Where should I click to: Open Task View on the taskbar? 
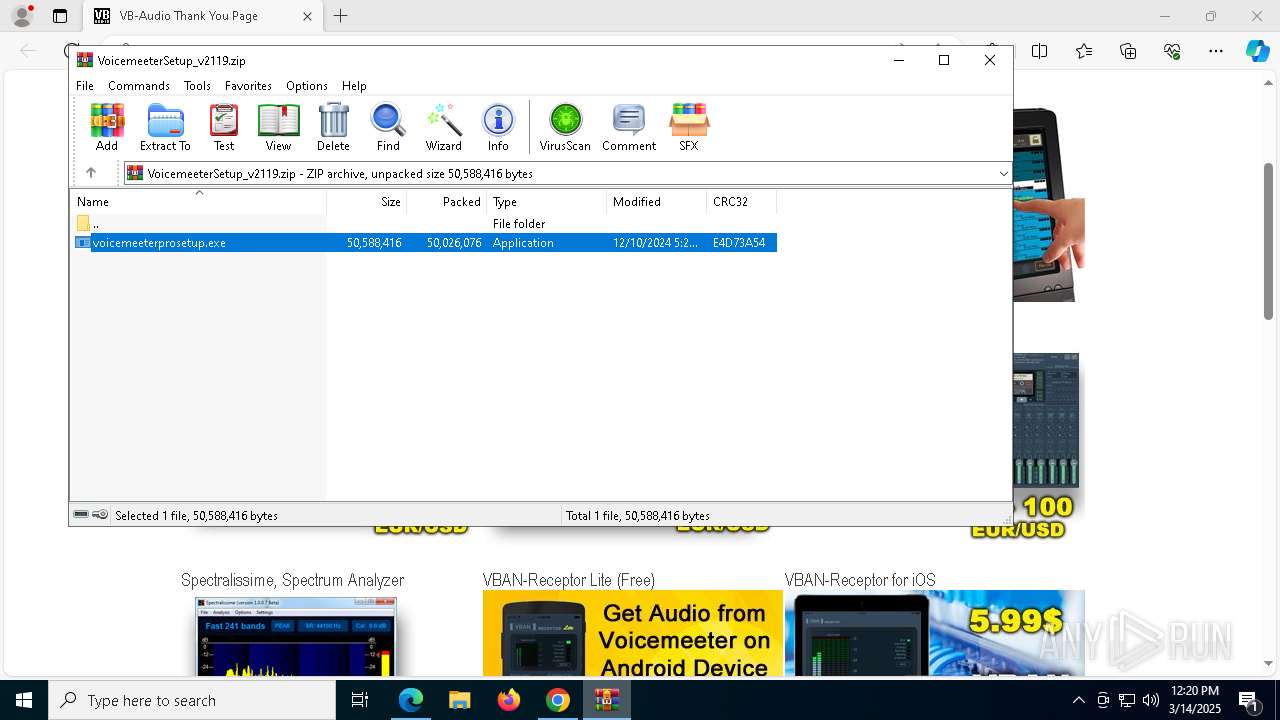point(360,700)
